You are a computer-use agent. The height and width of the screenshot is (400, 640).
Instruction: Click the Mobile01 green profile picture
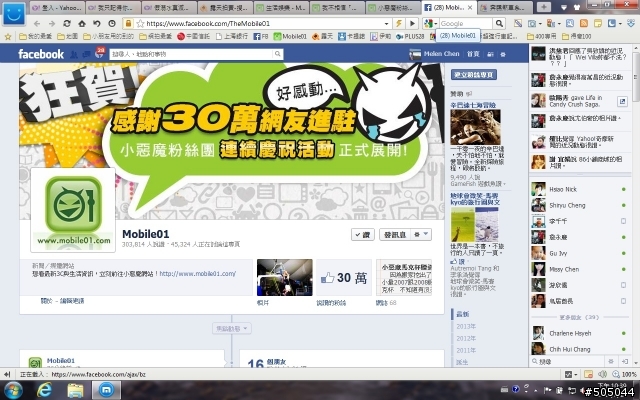click(73, 210)
